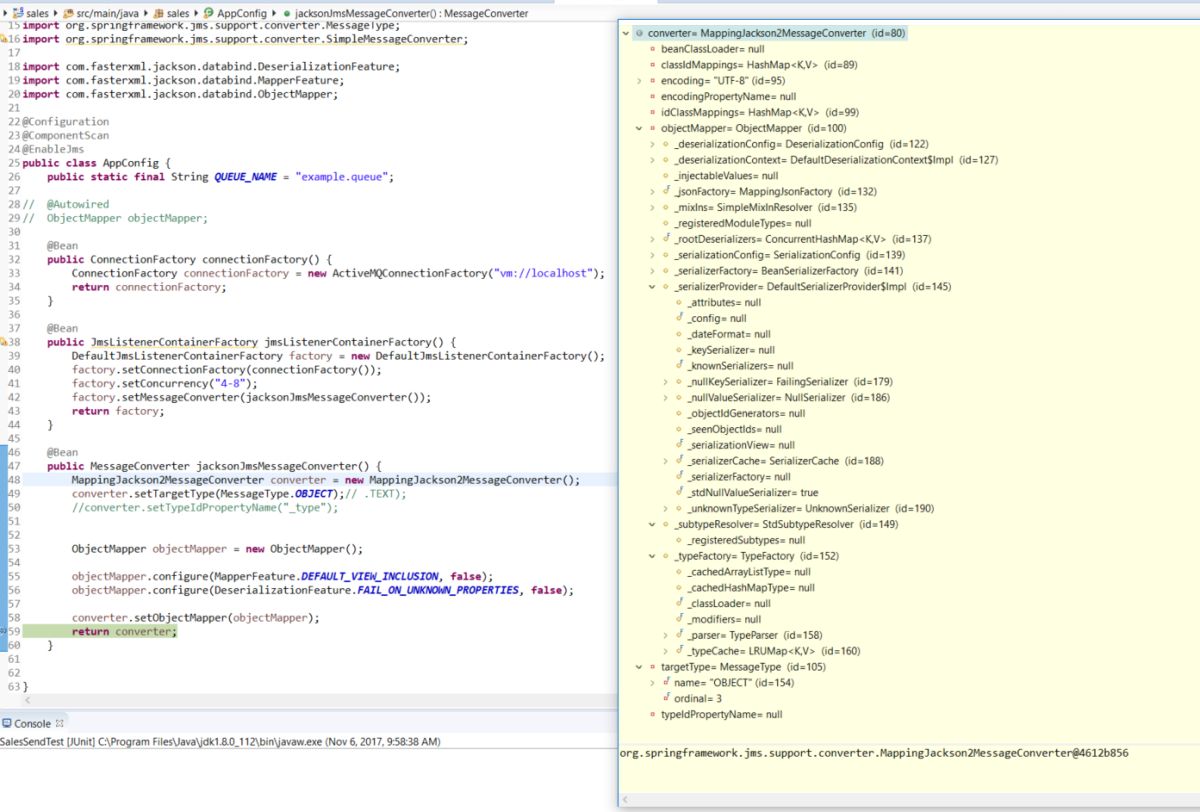This screenshot has width=1200, height=812.
Task: Click the instruction pointer marker at line 59
Action: (3, 632)
